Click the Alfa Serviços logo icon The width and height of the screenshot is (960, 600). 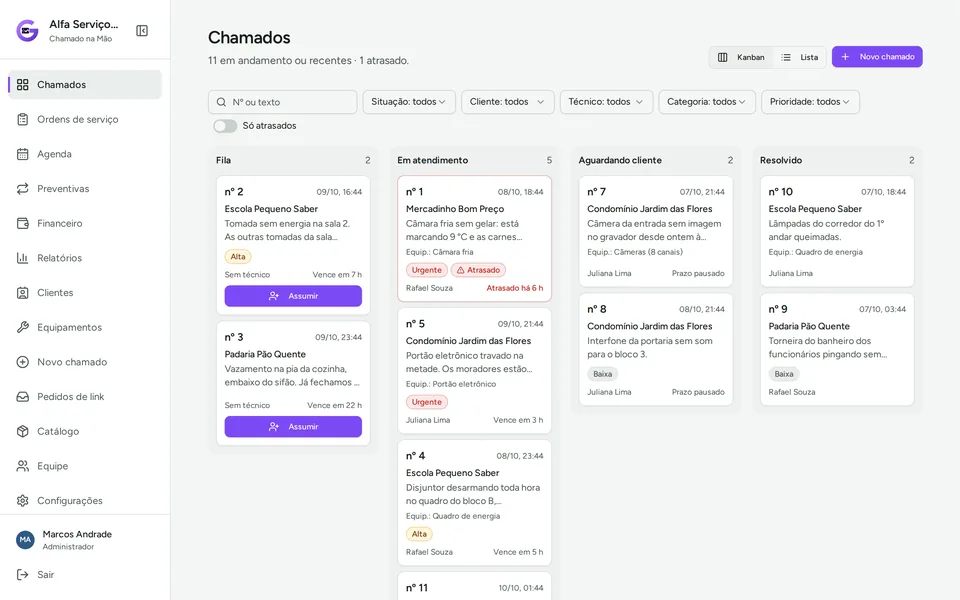pos(27,31)
